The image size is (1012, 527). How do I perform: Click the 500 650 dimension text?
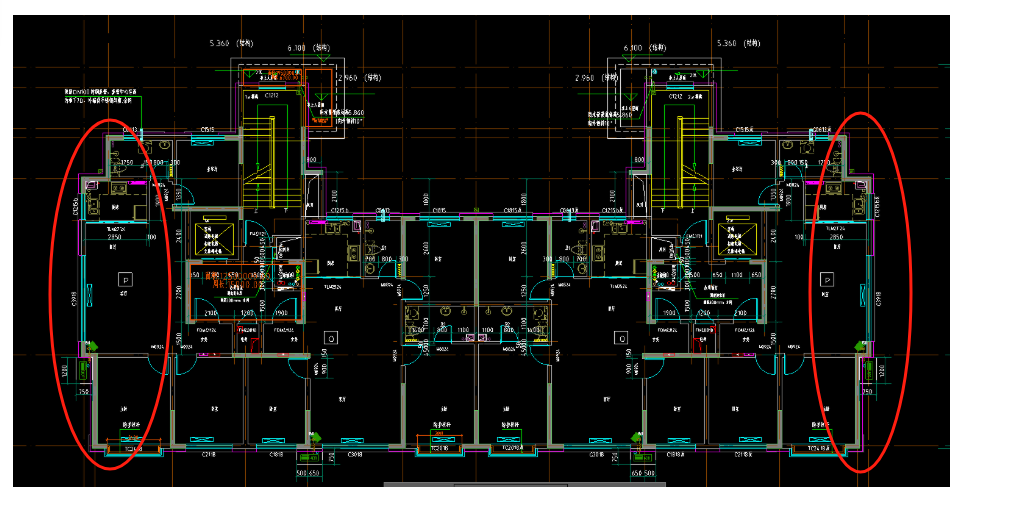tap(309, 473)
